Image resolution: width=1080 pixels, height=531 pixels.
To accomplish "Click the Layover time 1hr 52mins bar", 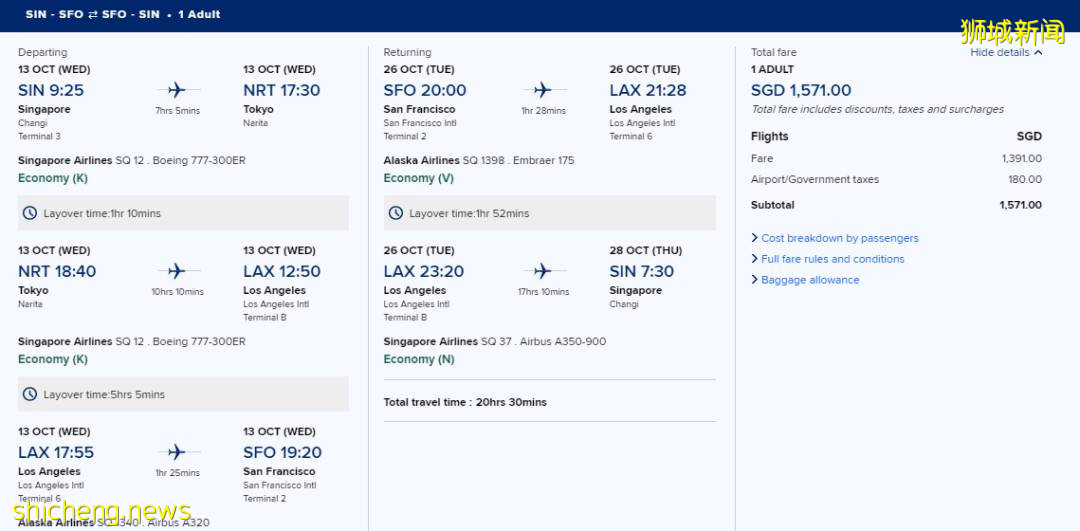I will [x=549, y=213].
